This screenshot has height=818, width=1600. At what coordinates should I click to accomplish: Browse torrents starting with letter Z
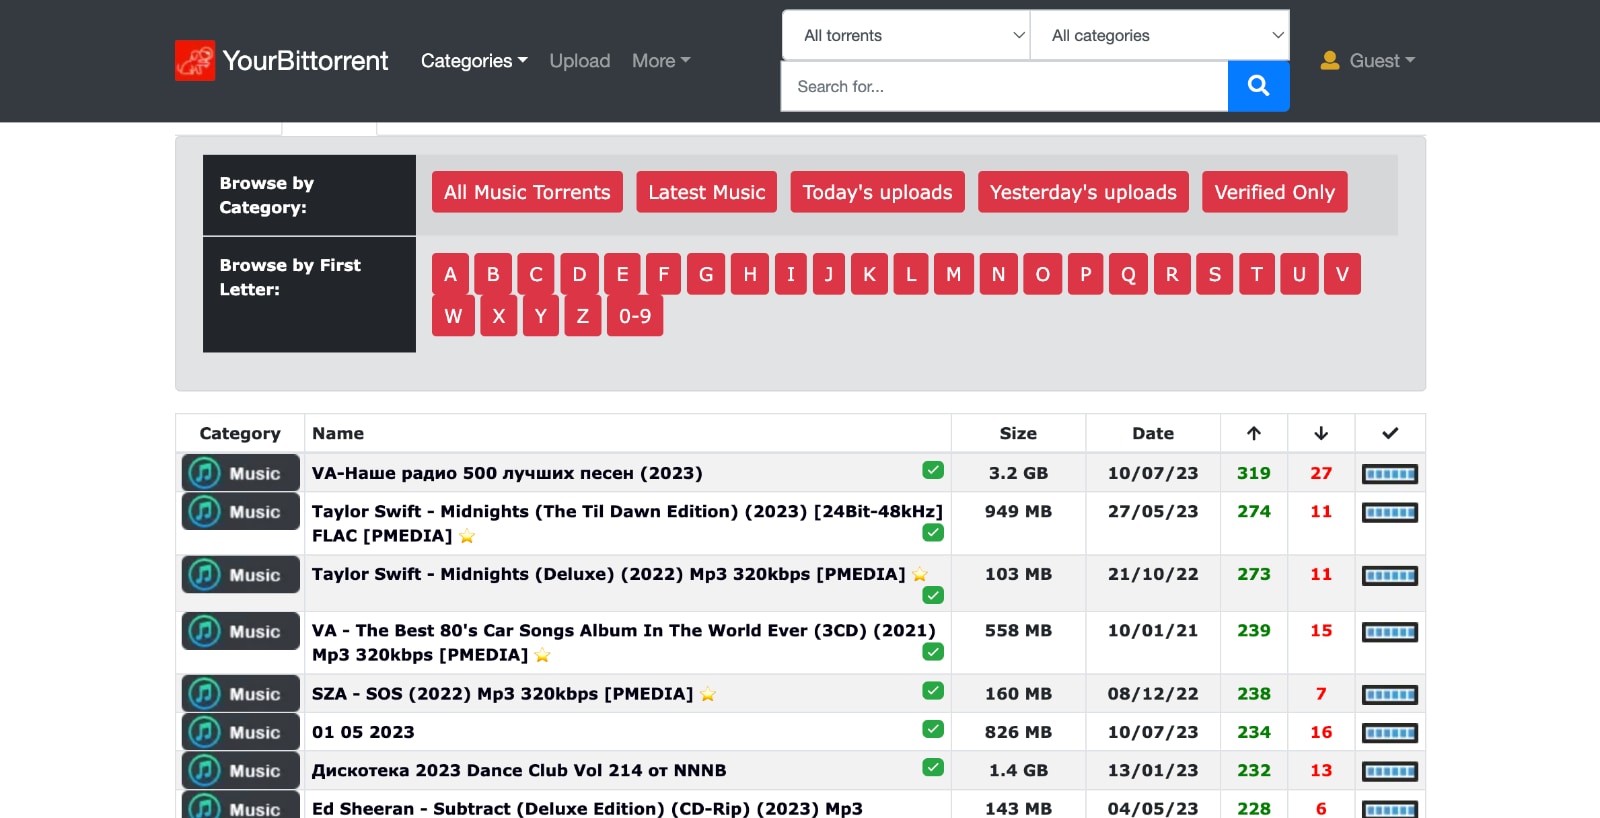[x=583, y=316]
